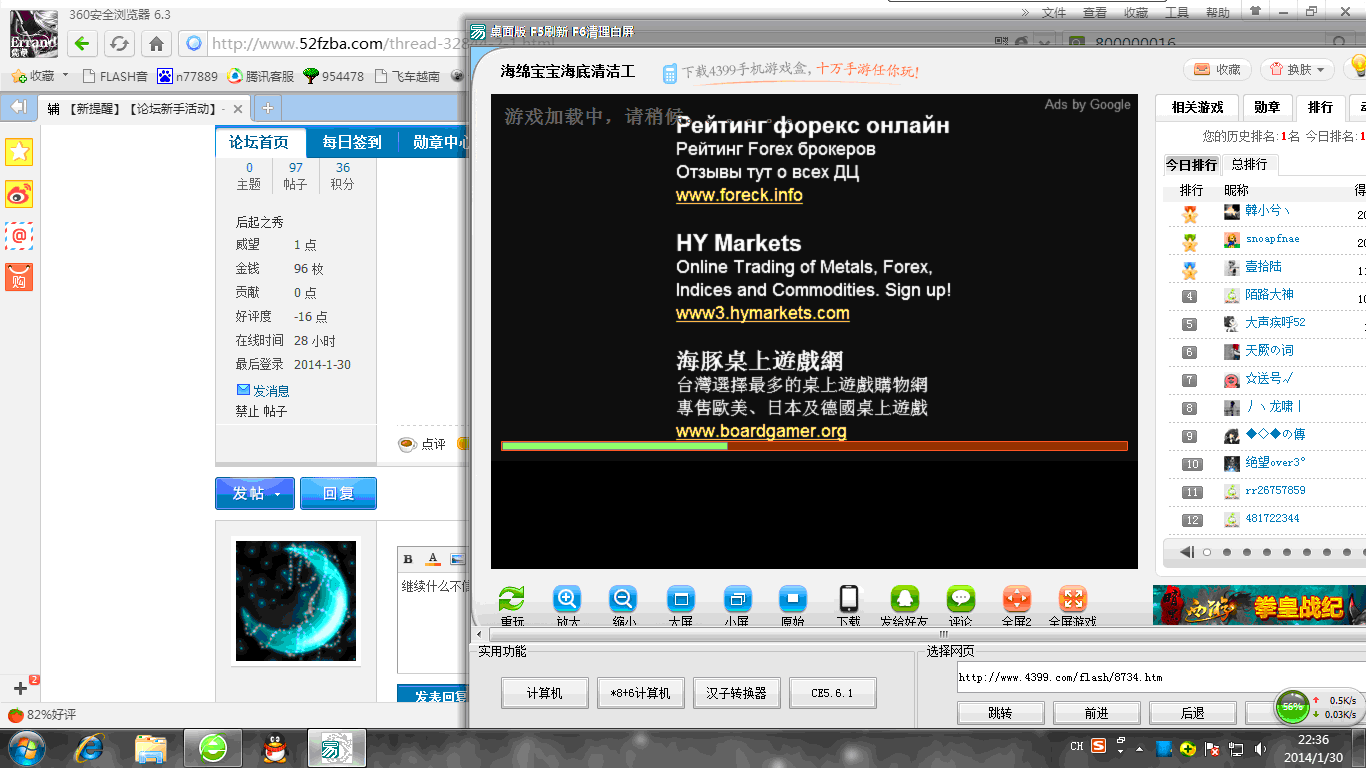Open the 收藏 bookmarks dropdown arrow
The height and width of the screenshot is (768, 1366).
click(x=66, y=75)
